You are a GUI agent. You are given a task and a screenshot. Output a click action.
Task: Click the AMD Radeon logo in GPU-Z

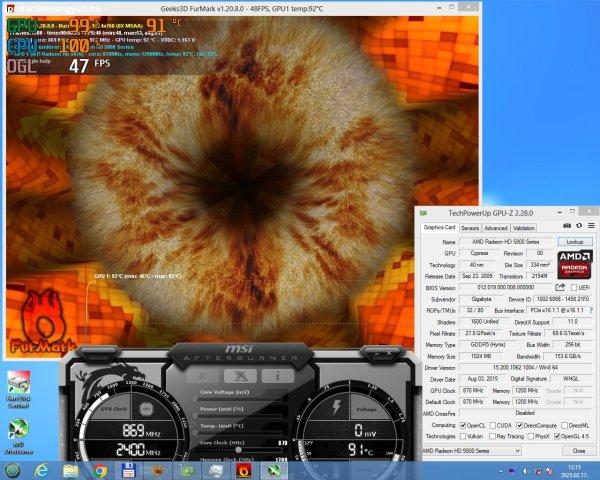pos(575,264)
